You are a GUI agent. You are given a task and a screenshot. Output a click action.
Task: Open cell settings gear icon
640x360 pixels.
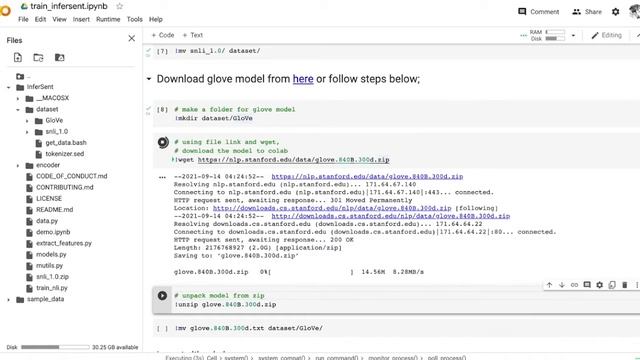point(599,285)
